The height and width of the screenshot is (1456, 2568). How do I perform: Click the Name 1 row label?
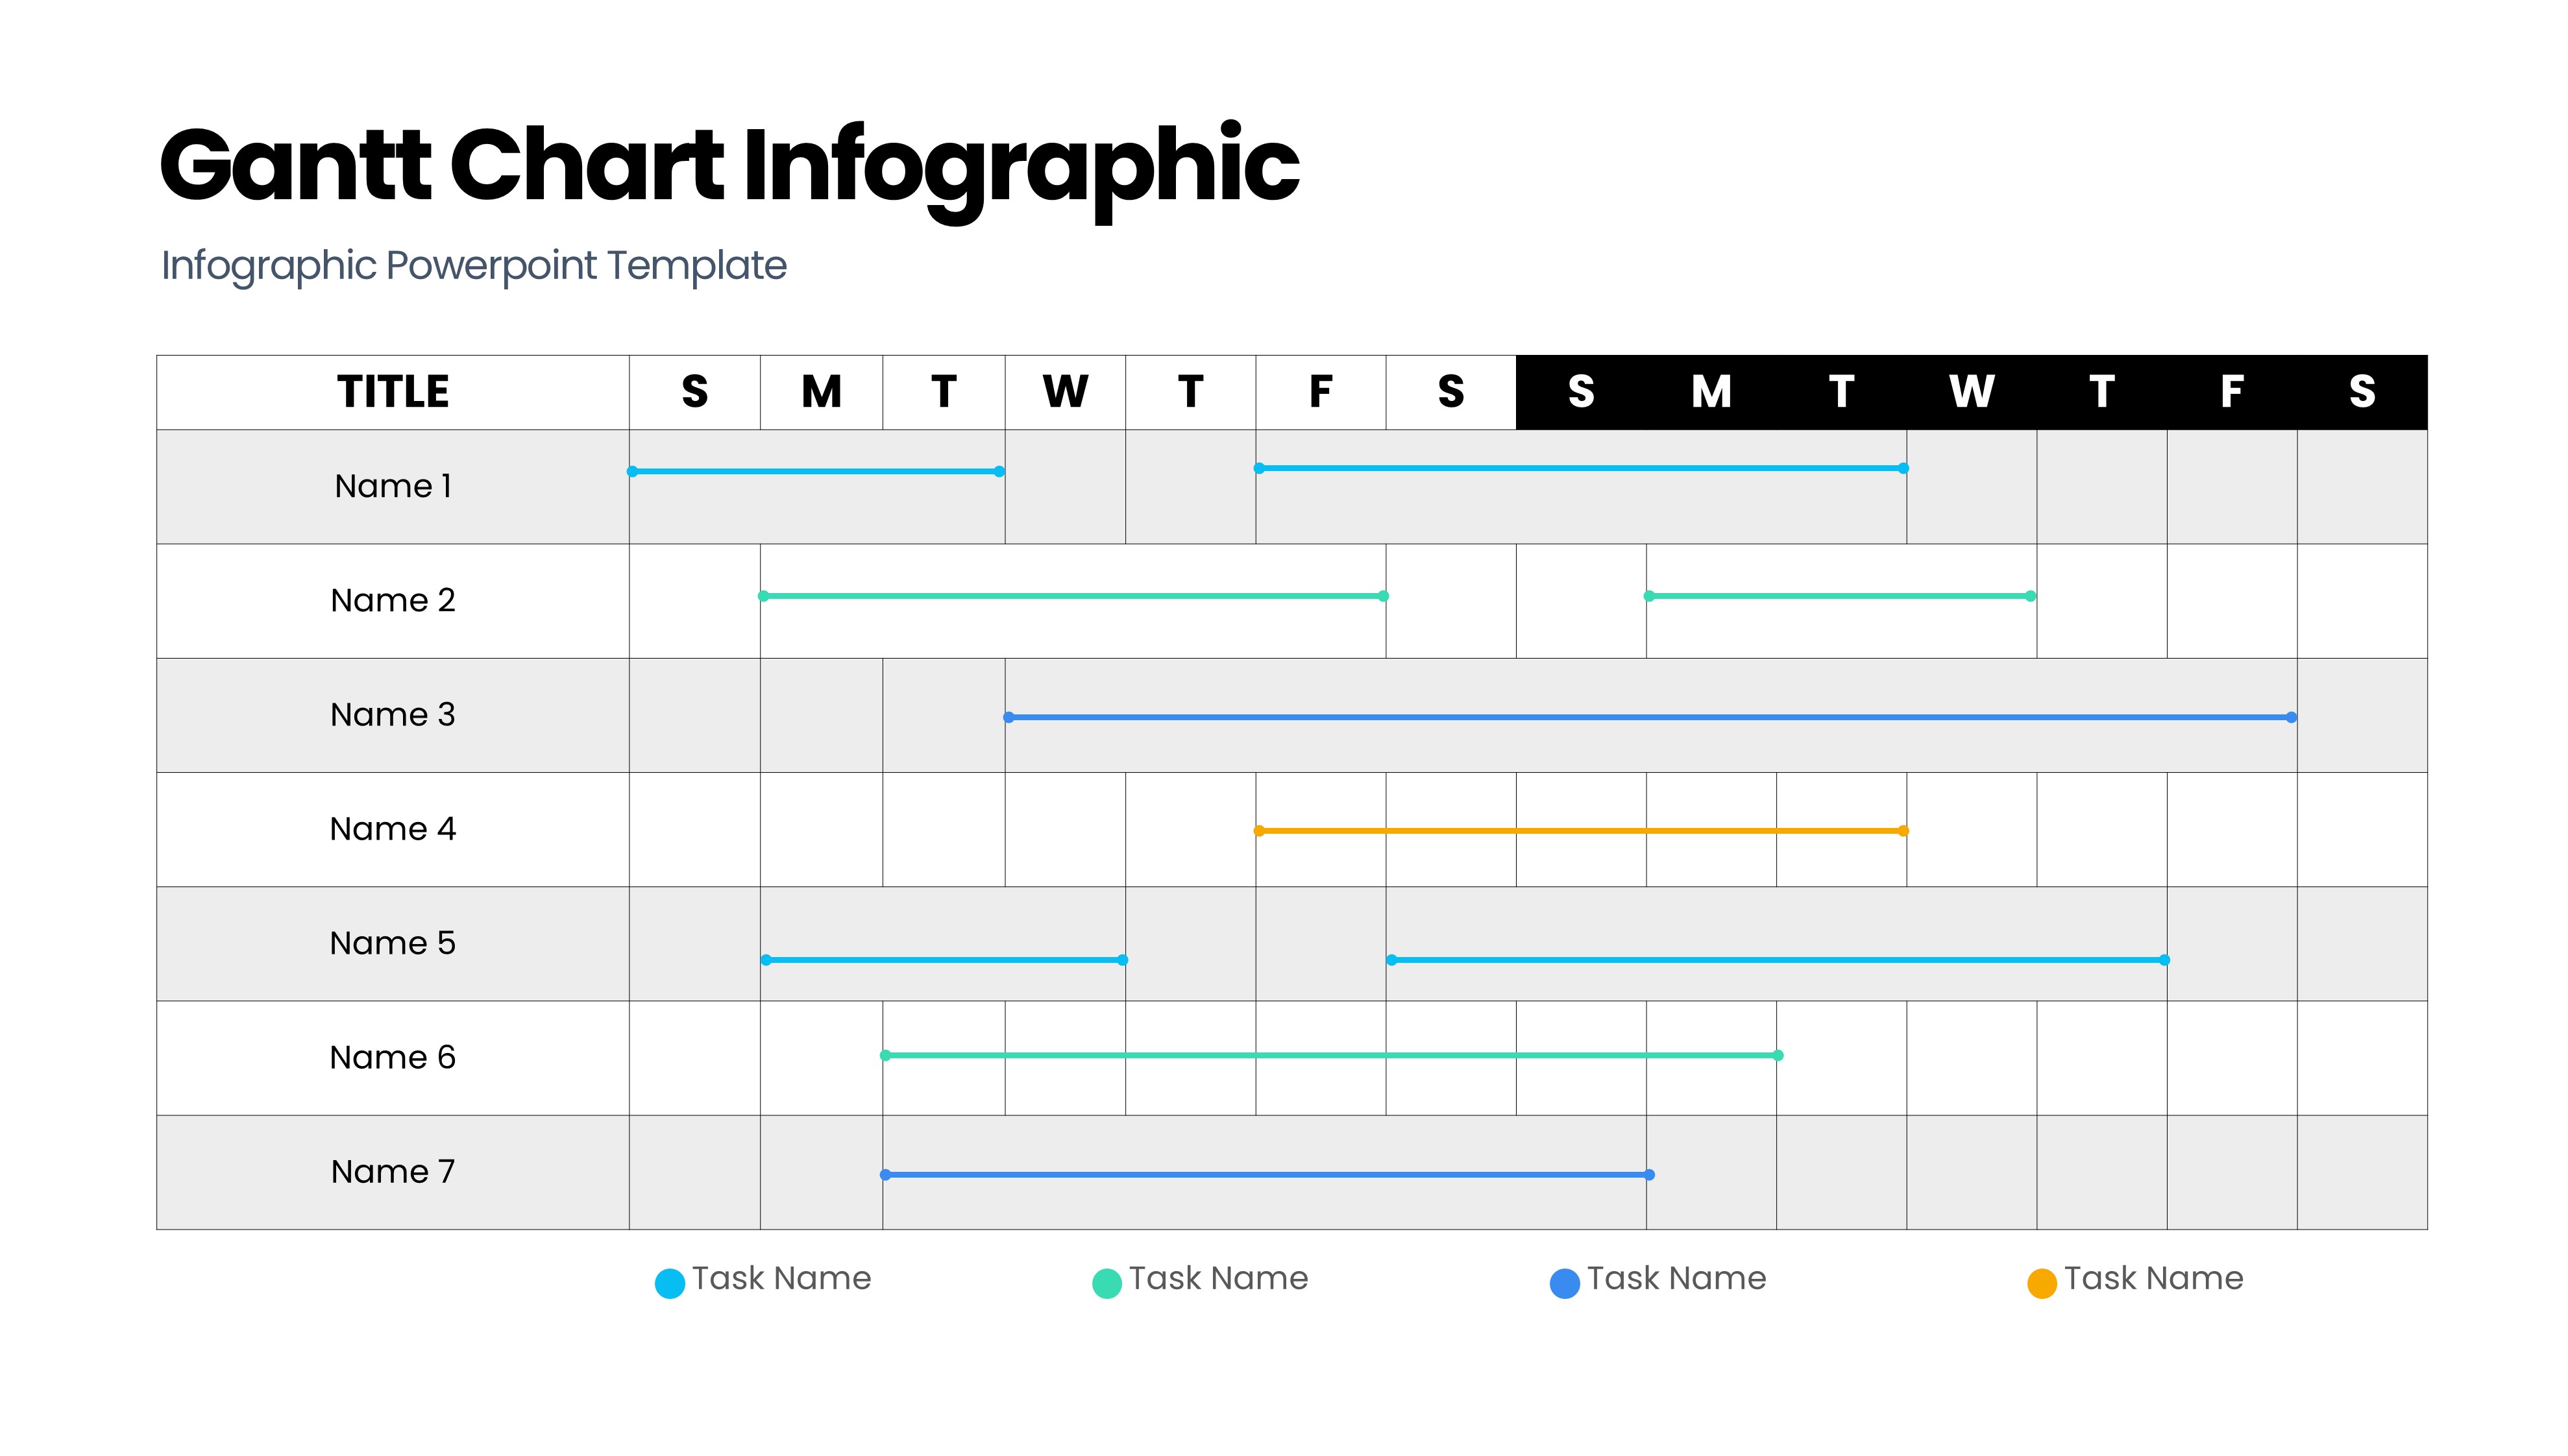click(x=393, y=487)
